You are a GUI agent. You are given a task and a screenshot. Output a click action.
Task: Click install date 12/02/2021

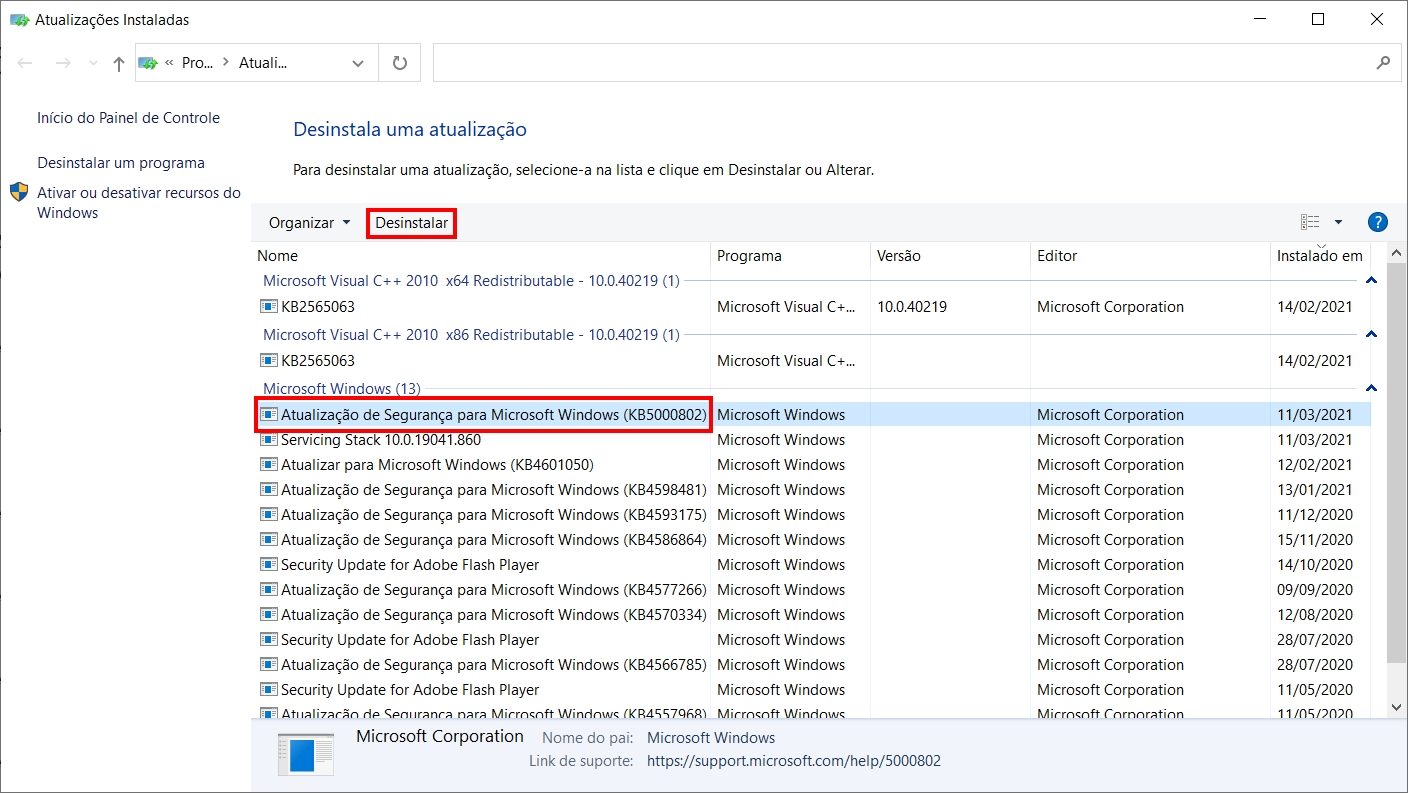pos(1314,465)
